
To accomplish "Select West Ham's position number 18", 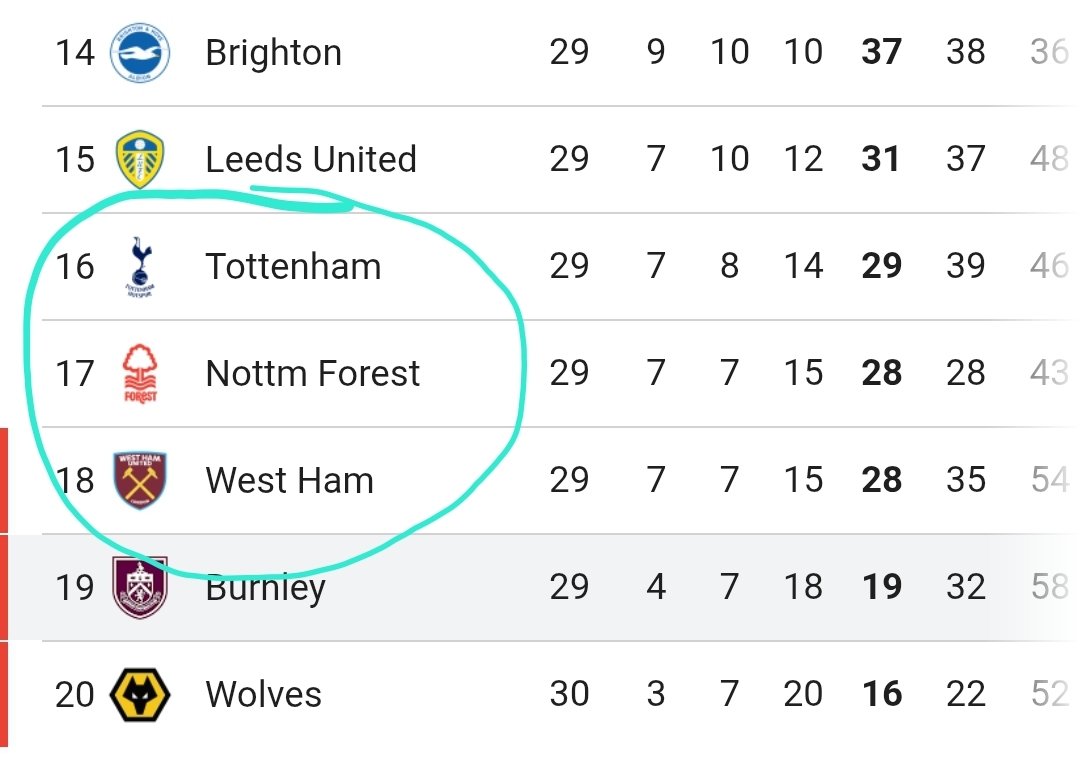I will [x=74, y=481].
